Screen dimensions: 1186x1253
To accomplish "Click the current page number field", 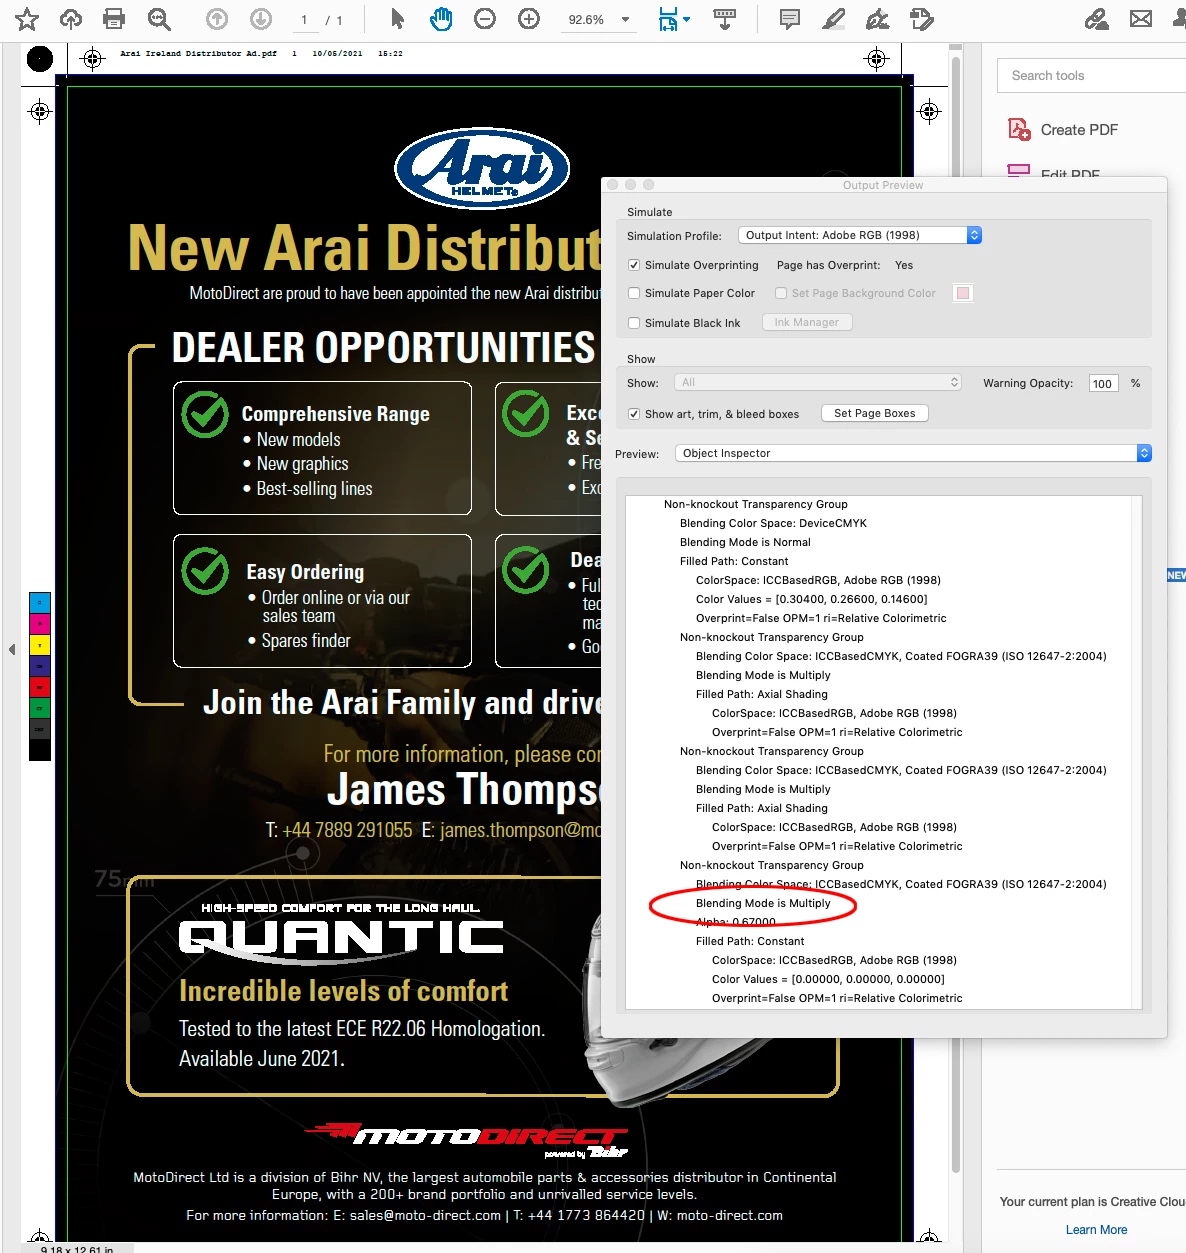I will coord(304,20).
